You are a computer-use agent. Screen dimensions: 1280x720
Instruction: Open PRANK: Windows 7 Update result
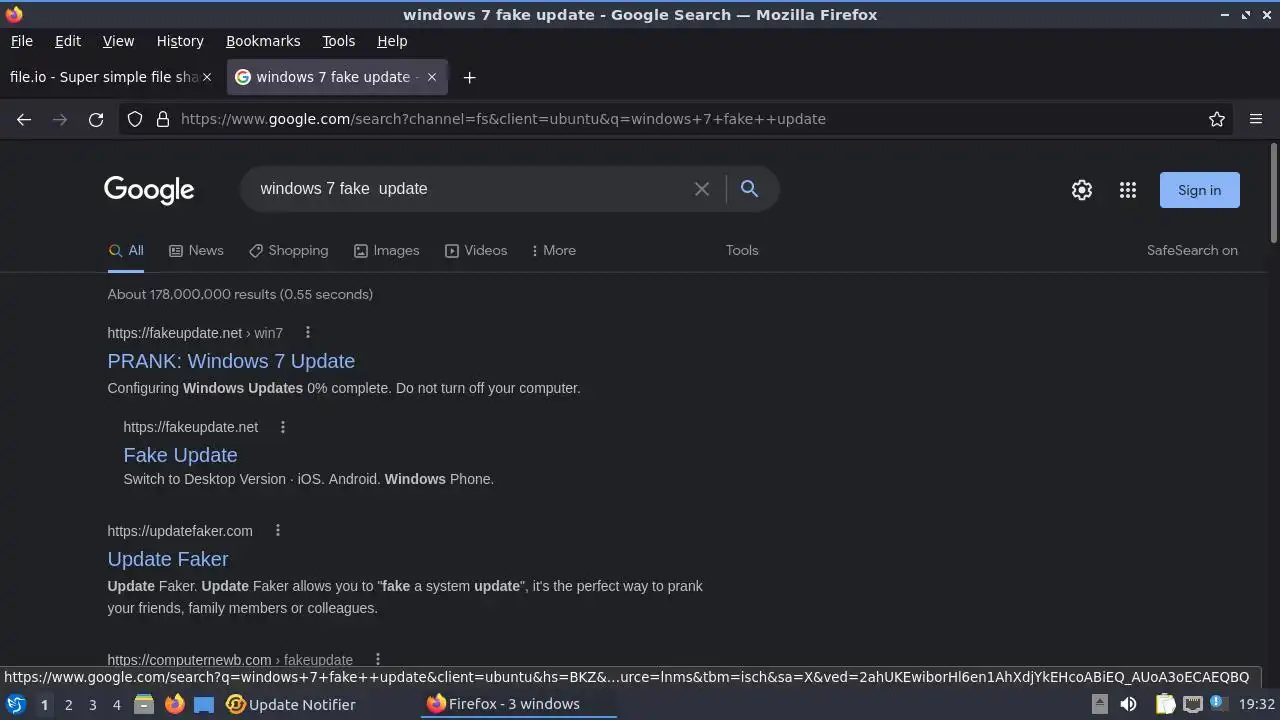tap(231, 361)
